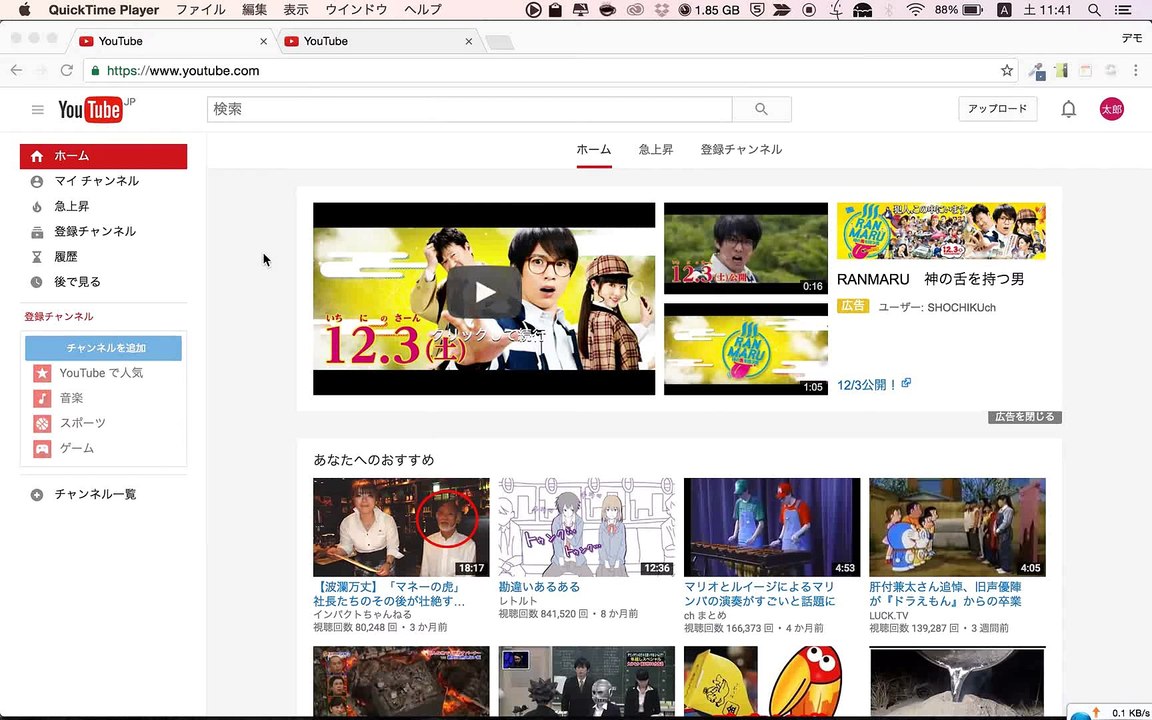The width and height of the screenshot is (1152, 720).
Task: Click the YouTube JP logo
Action: click(x=96, y=109)
